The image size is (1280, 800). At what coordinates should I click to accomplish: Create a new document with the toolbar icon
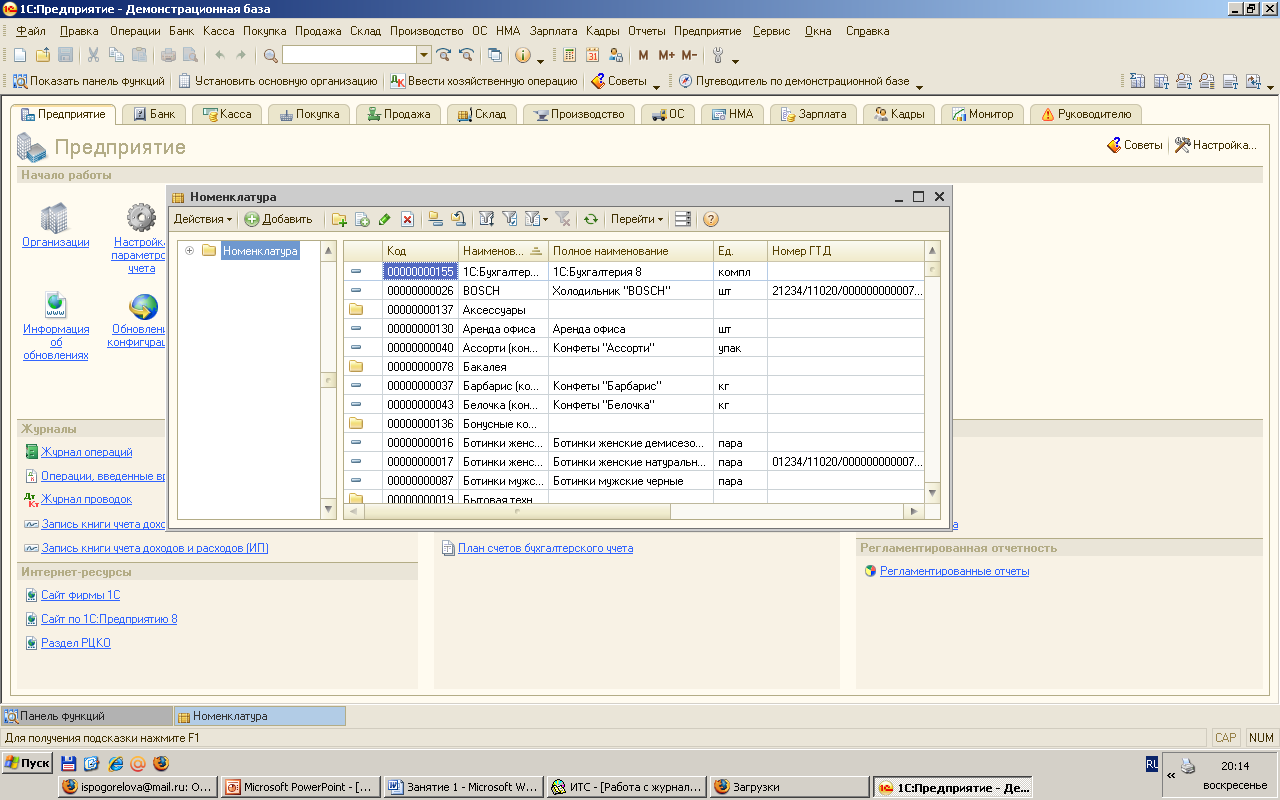click(20, 55)
